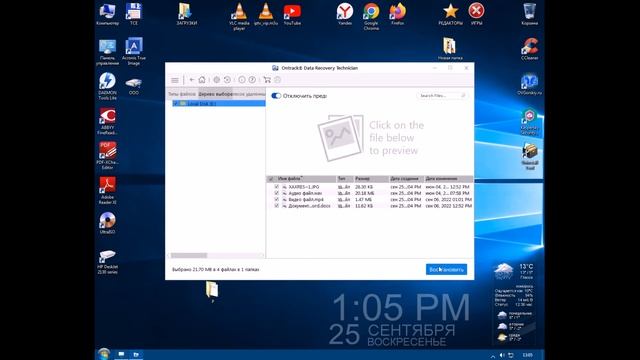Open Adobe Reader XI desktop icon

(x=107, y=191)
